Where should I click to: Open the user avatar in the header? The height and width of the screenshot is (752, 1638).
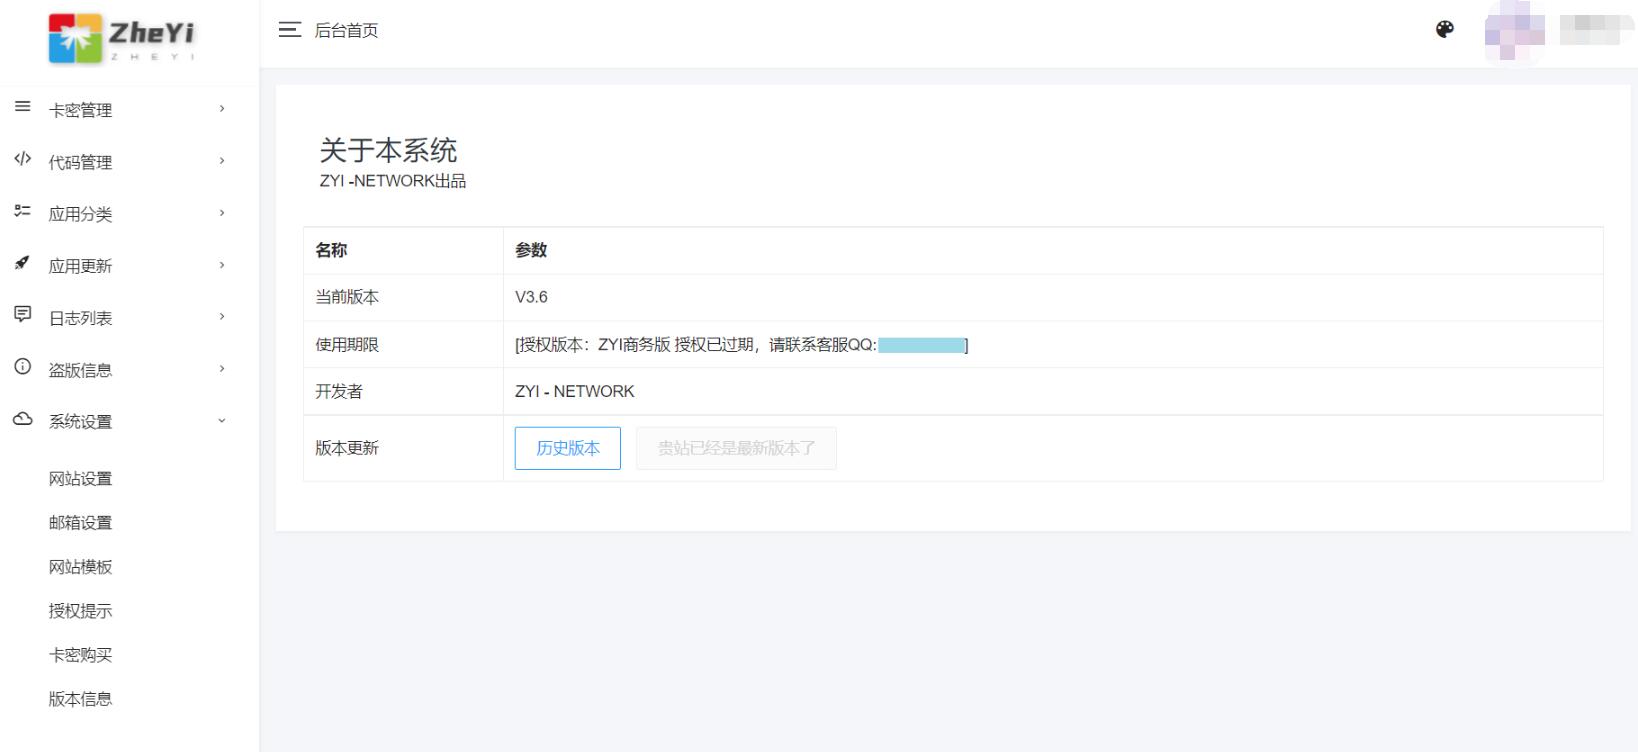pyautogui.click(x=1514, y=30)
